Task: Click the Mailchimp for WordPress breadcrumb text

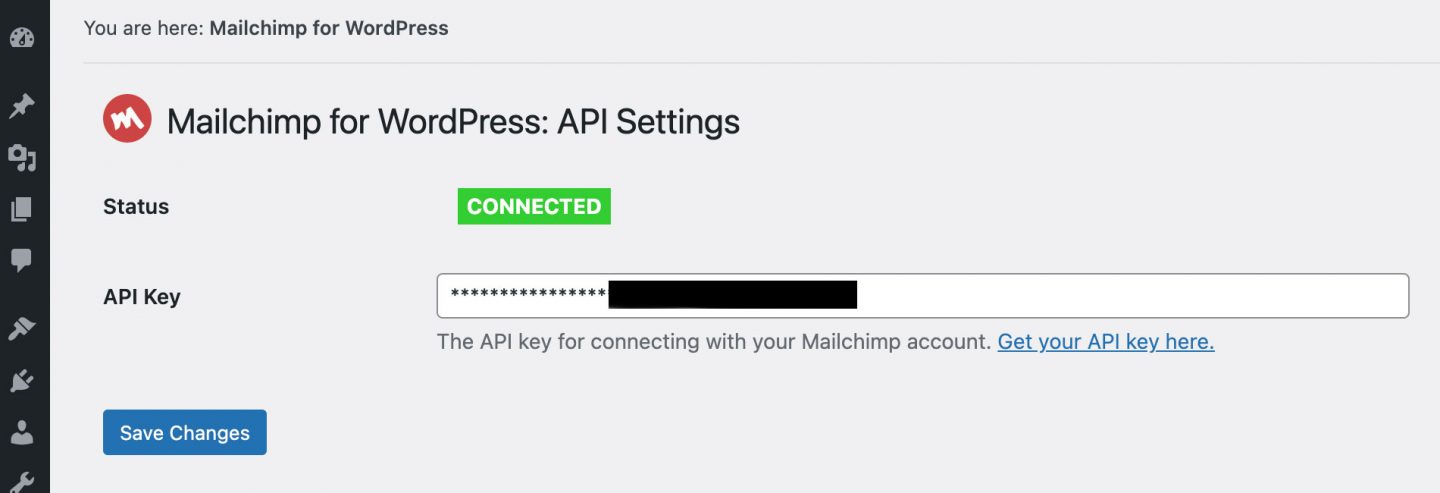Action: click(329, 28)
